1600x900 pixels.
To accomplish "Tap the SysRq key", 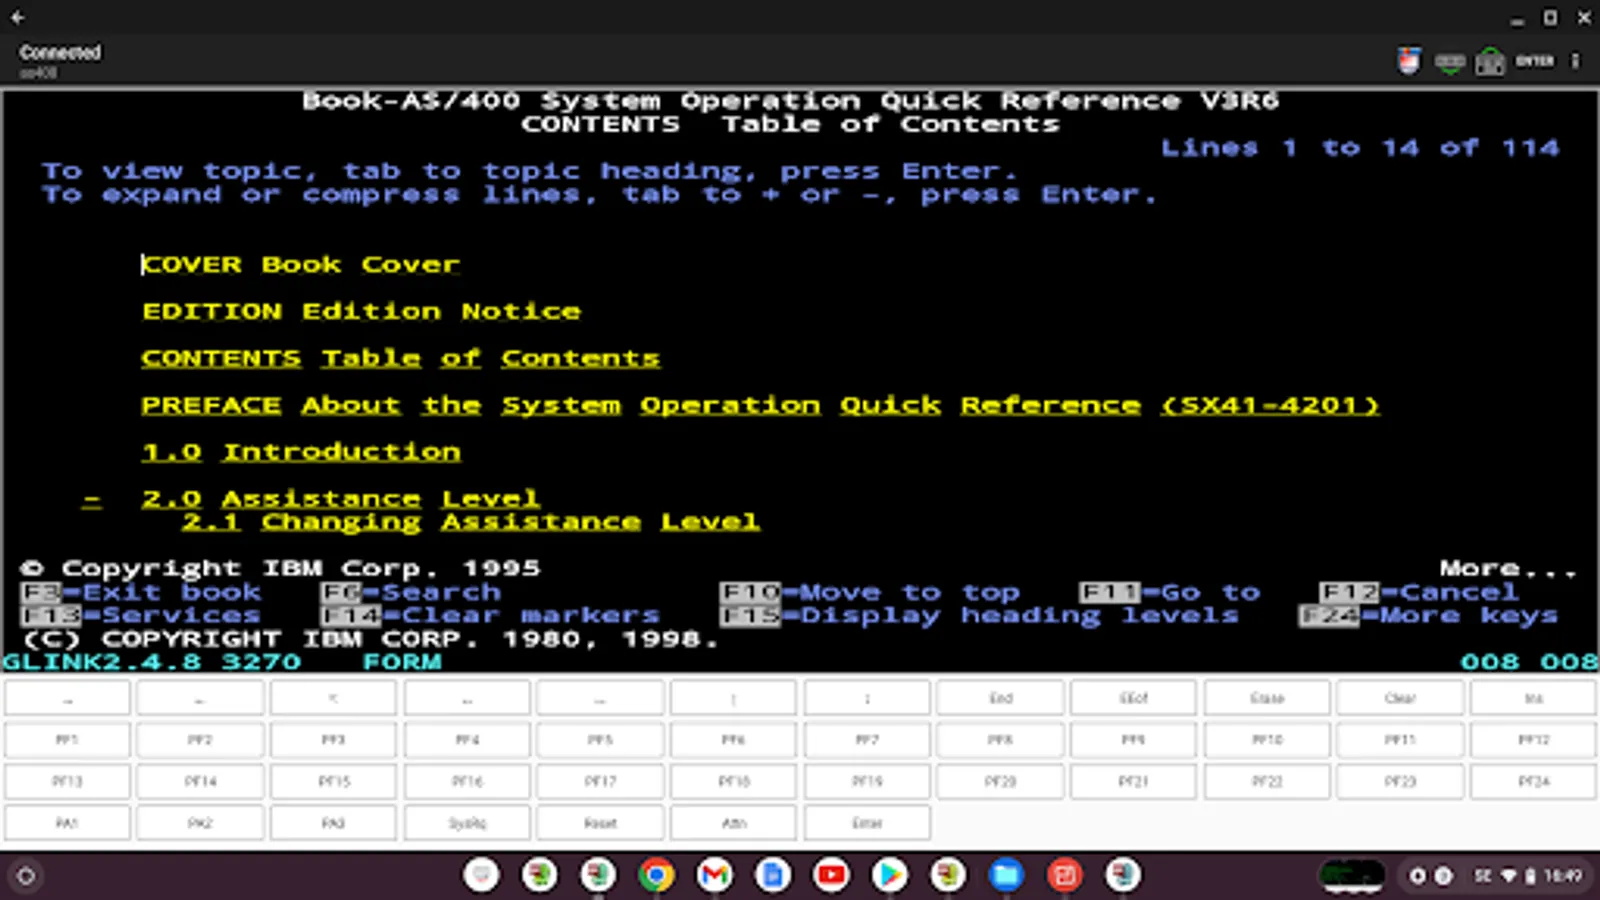I will [x=467, y=823].
